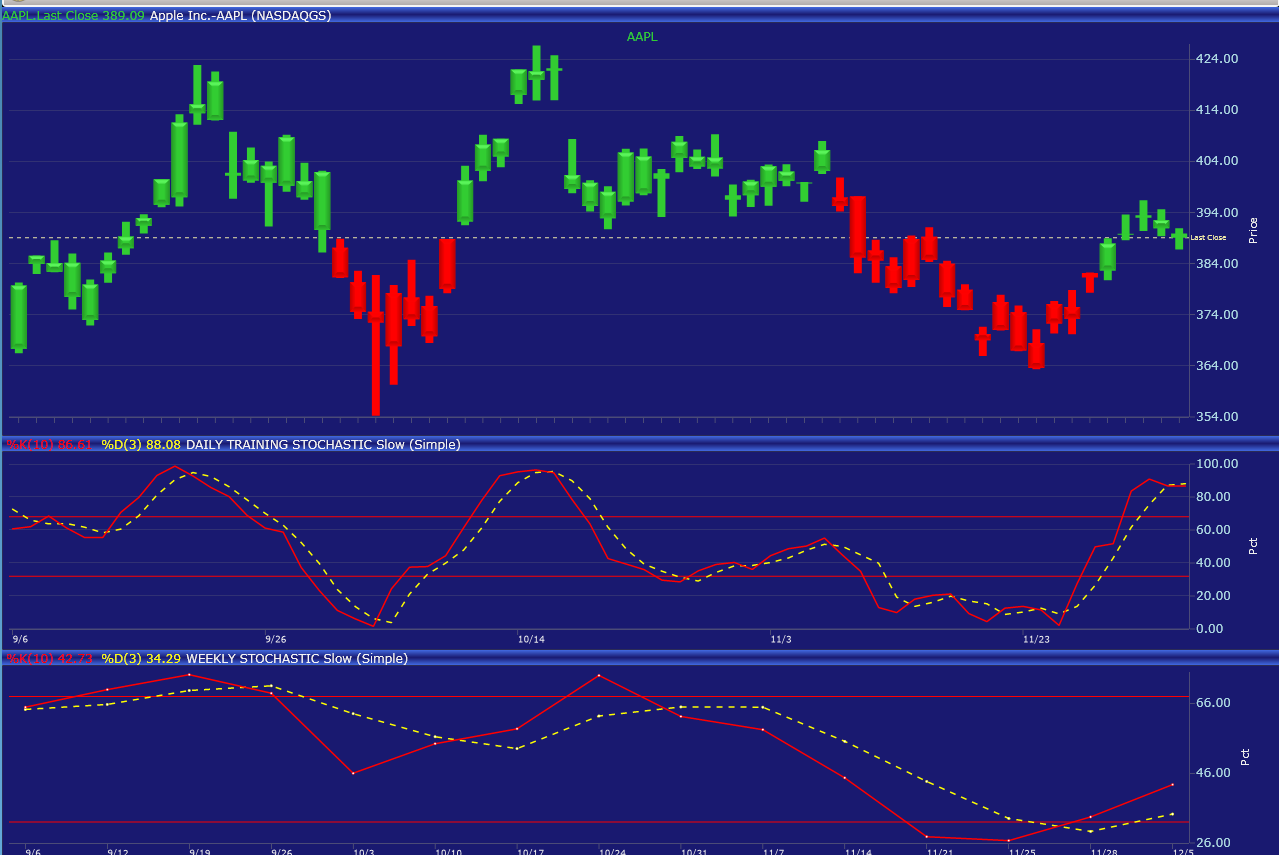Click the 10/3 date label on the weekly axis

364,851
